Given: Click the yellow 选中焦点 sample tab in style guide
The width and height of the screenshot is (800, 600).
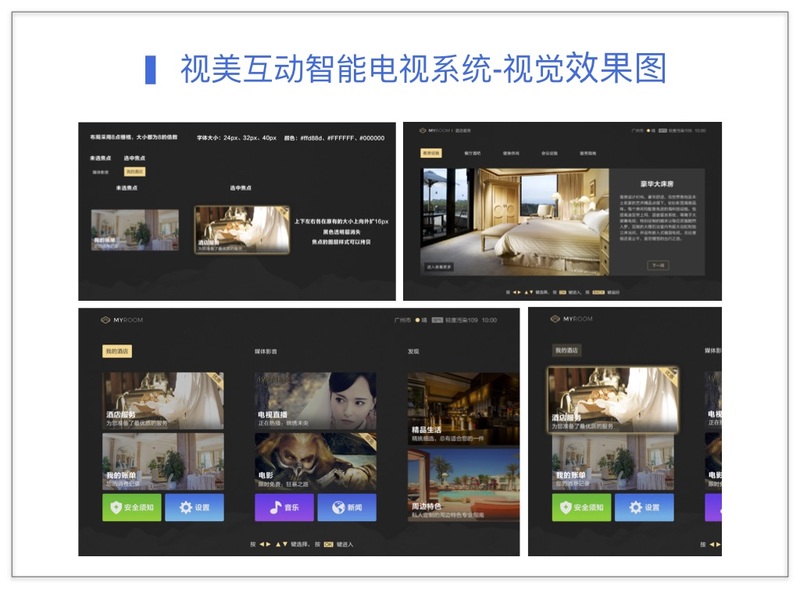Looking at the screenshot, I should [x=135, y=171].
